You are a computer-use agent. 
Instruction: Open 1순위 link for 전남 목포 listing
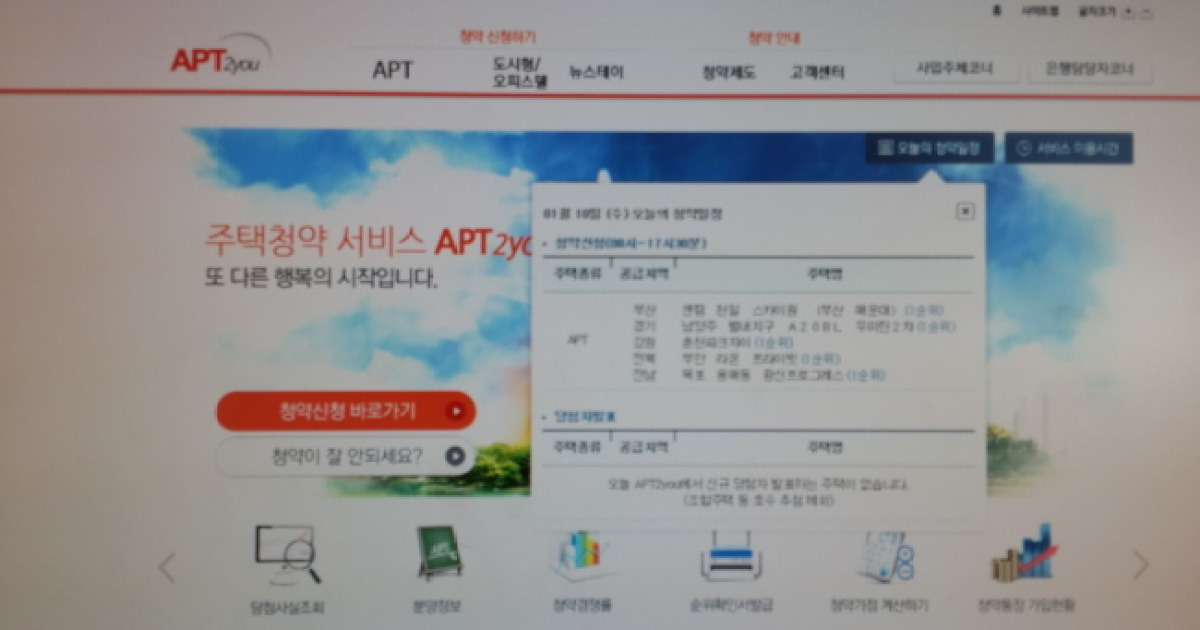coord(865,375)
